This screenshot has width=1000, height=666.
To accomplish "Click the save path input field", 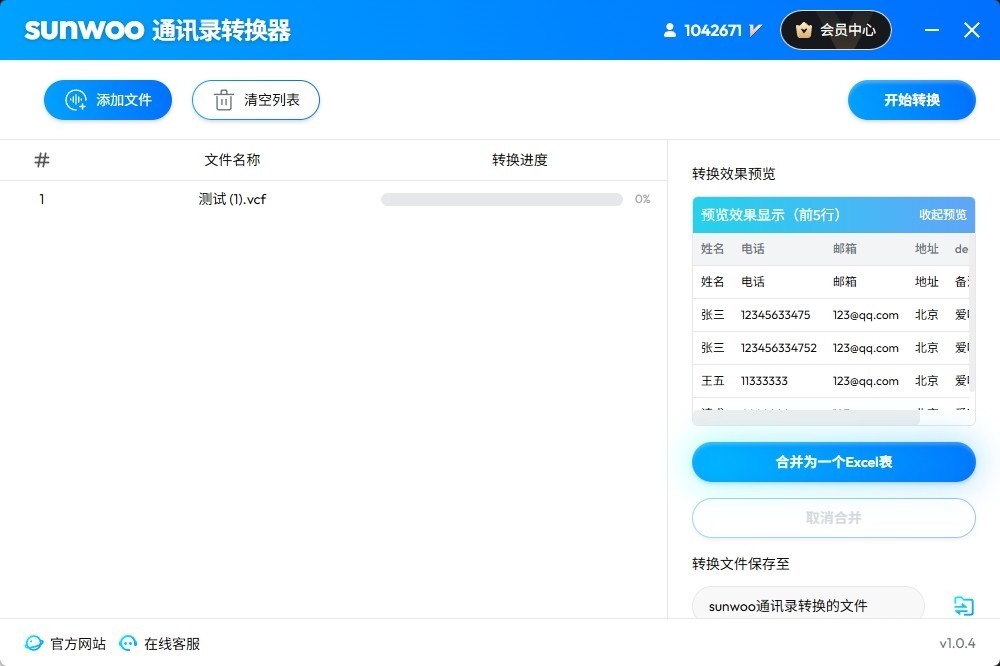I will pos(808,605).
